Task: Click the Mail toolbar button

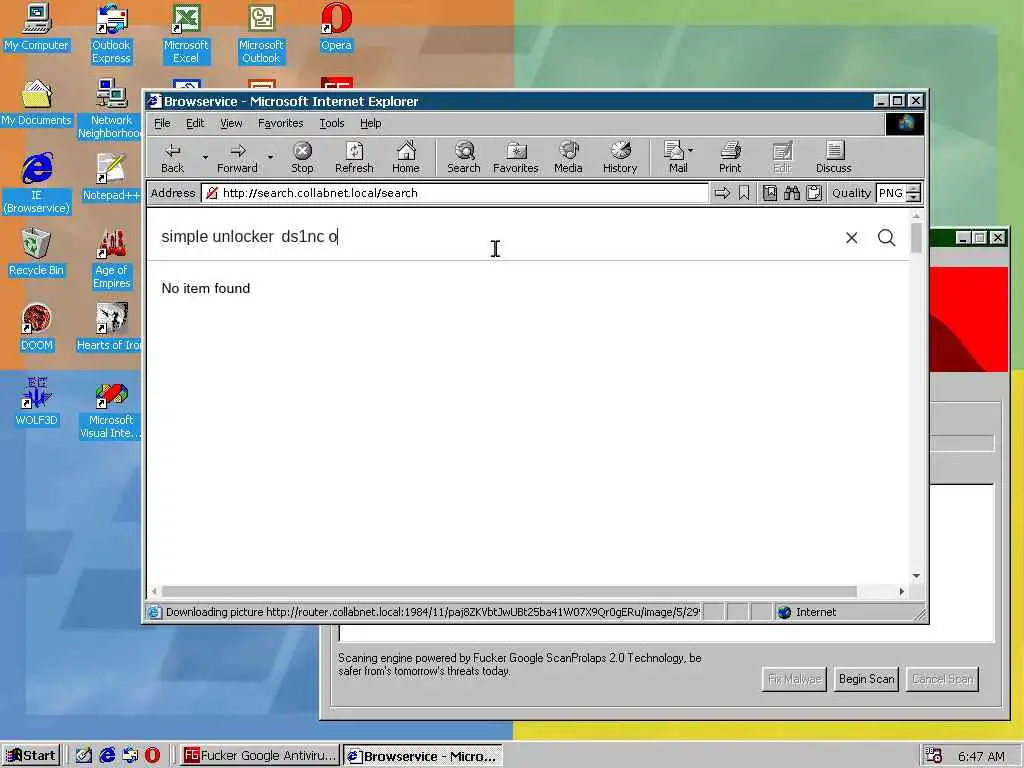Action: pos(675,158)
